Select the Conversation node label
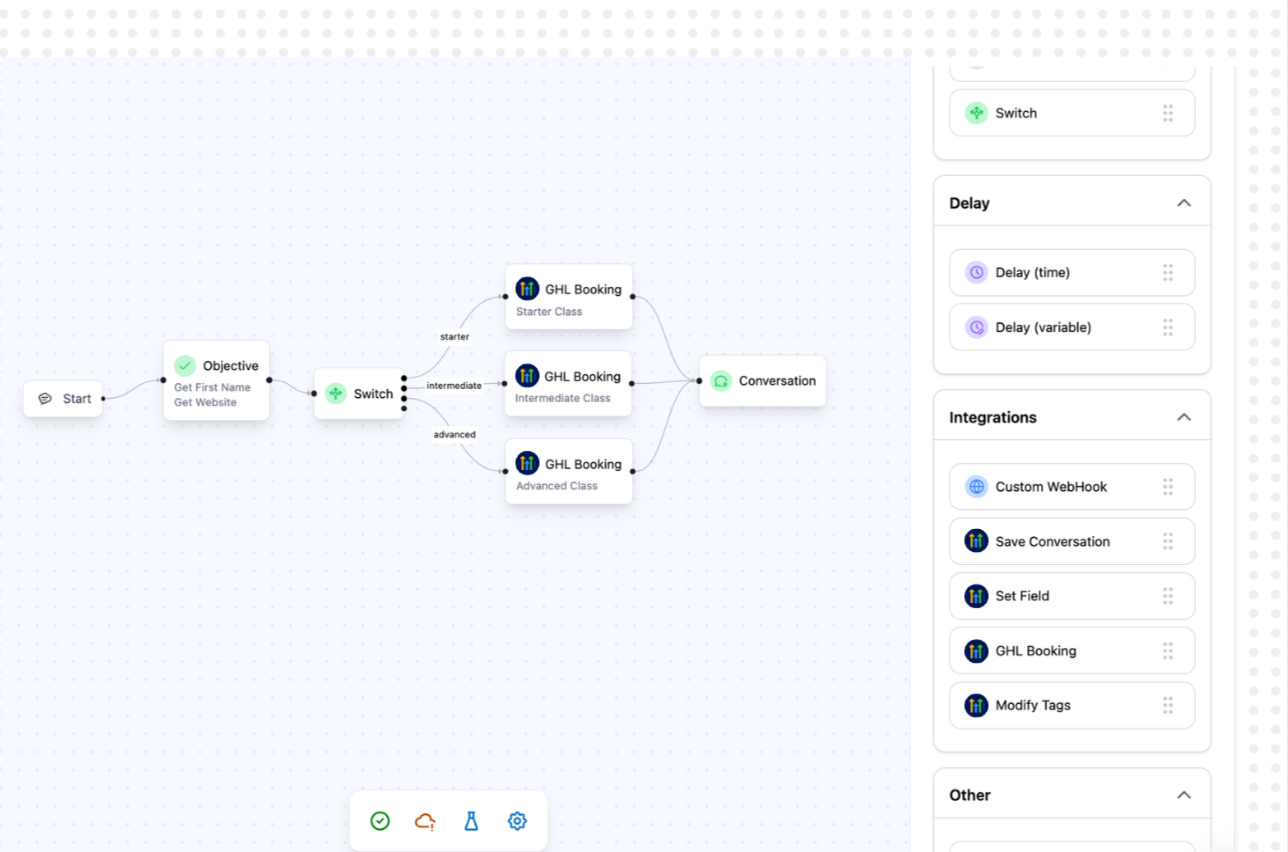The height and width of the screenshot is (852, 1288). point(777,381)
